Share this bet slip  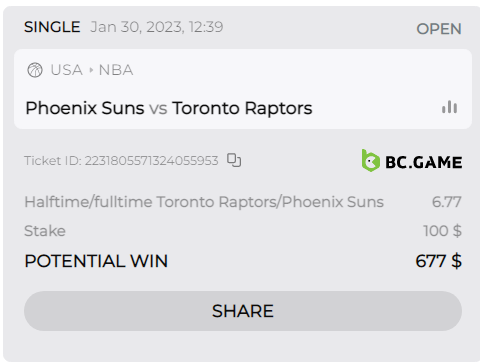click(243, 311)
